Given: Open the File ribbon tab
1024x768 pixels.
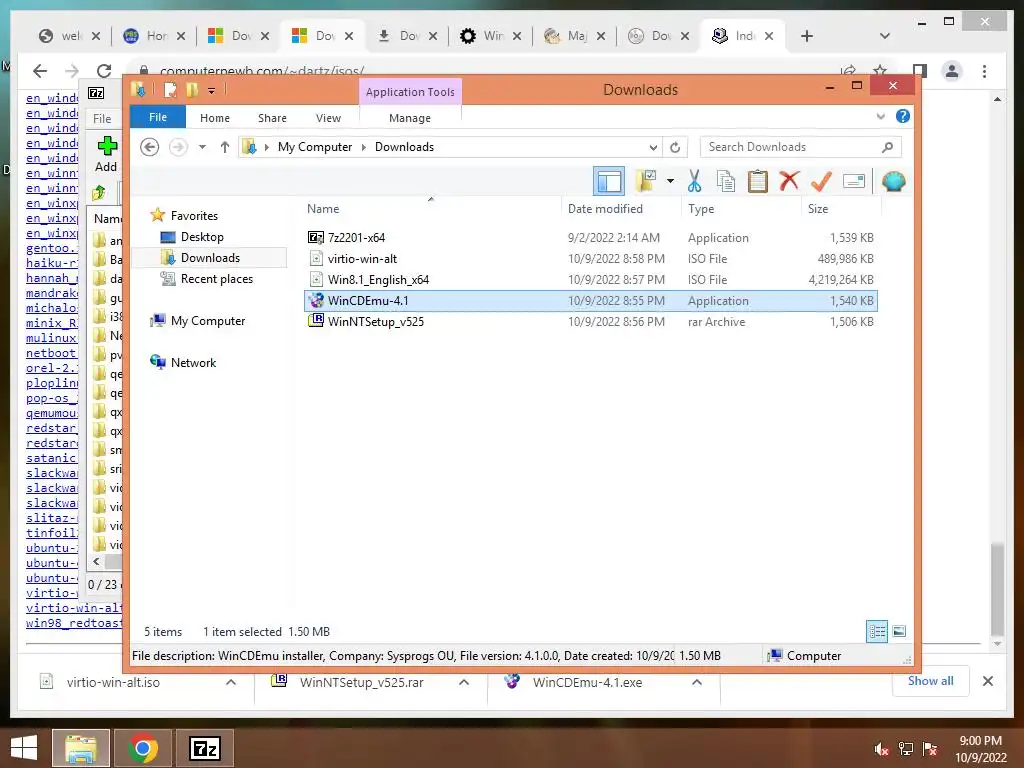Looking at the screenshot, I should pyautogui.click(x=158, y=118).
